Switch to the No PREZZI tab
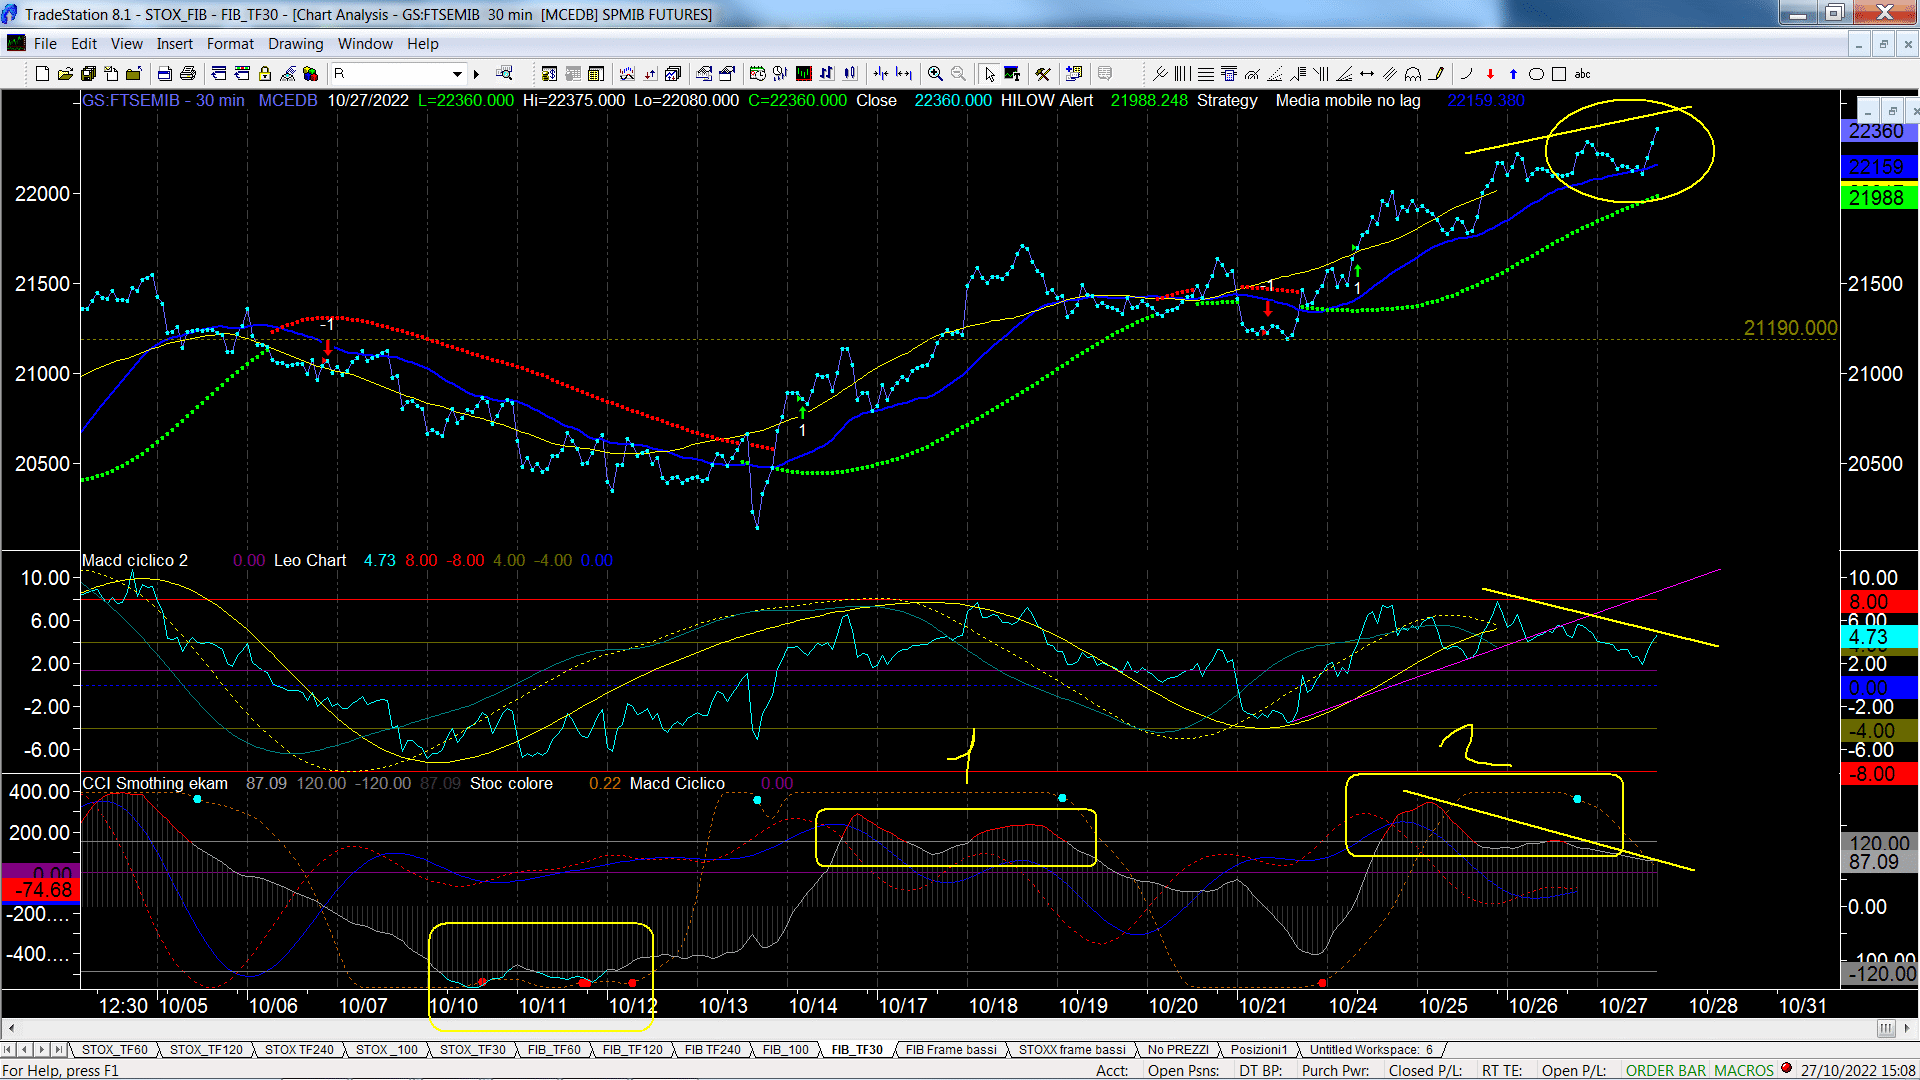The height and width of the screenshot is (1080, 1920). (1178, 1050)
